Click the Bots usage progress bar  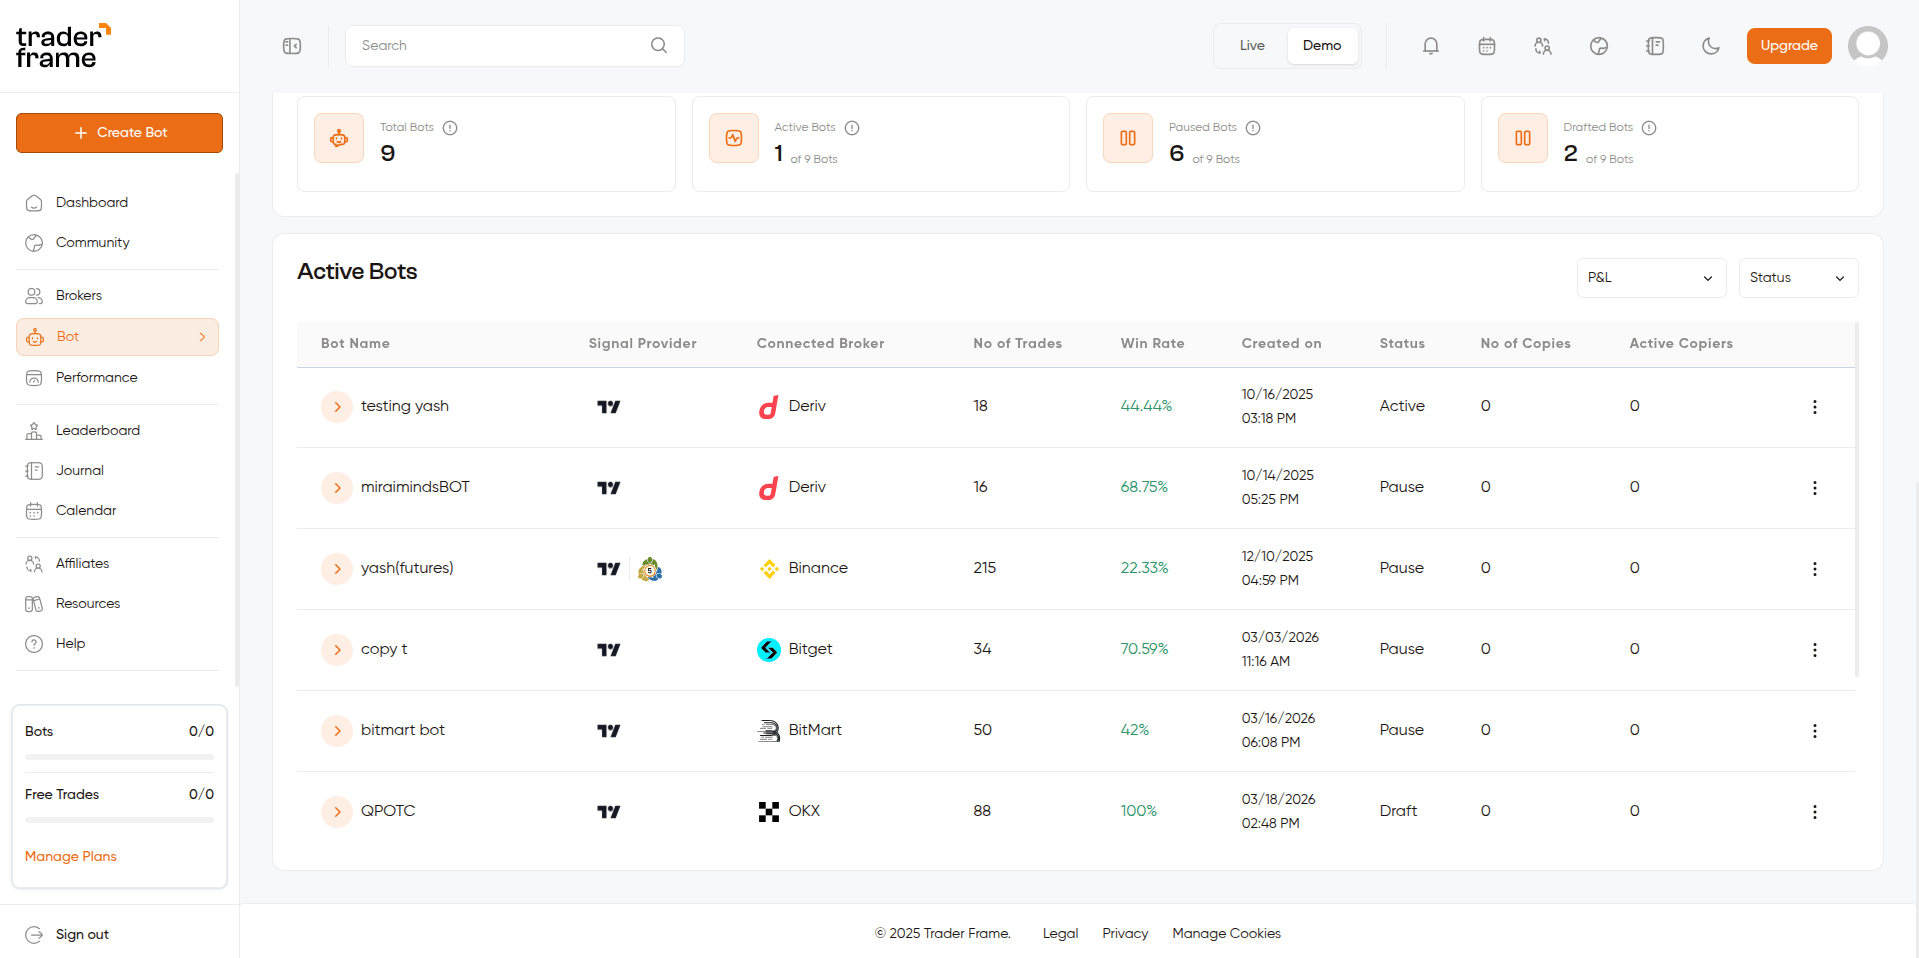(x=119, y=757)
